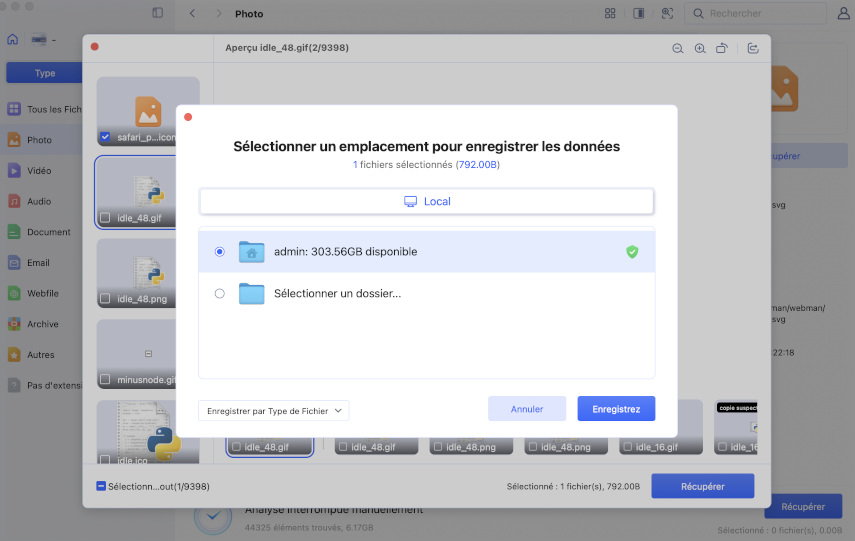Click the Webfile icon in sidebar
This screenshot has height=541, width=855.
pyautogui.click(x=14, y=293)
